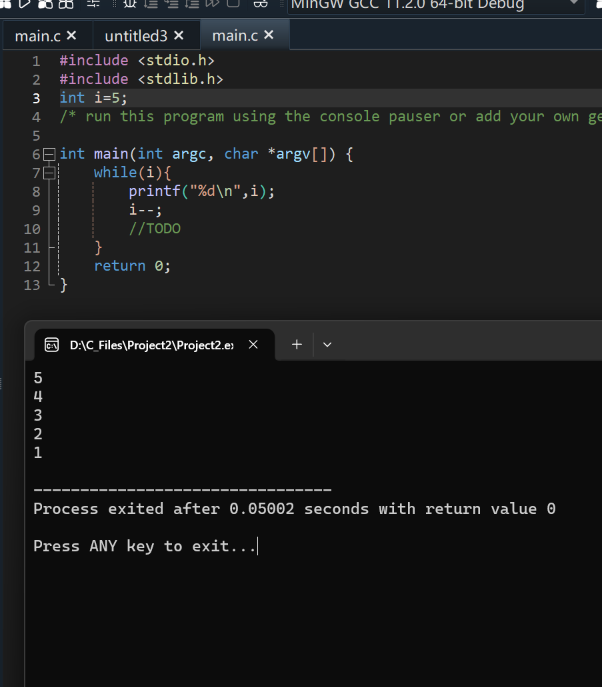602x687 pixels.
Task: Select the Project2.exe console tab
Action: [x=152, y=345]
